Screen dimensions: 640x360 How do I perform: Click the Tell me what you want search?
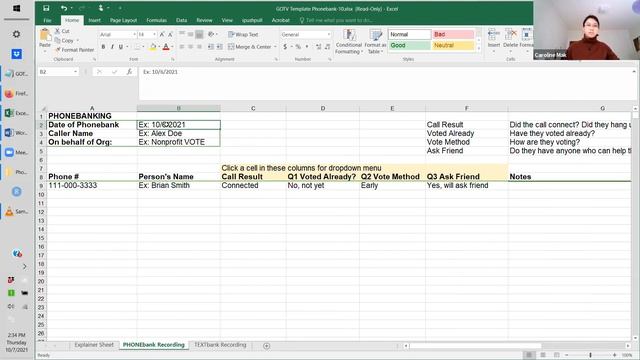(336, 20)
